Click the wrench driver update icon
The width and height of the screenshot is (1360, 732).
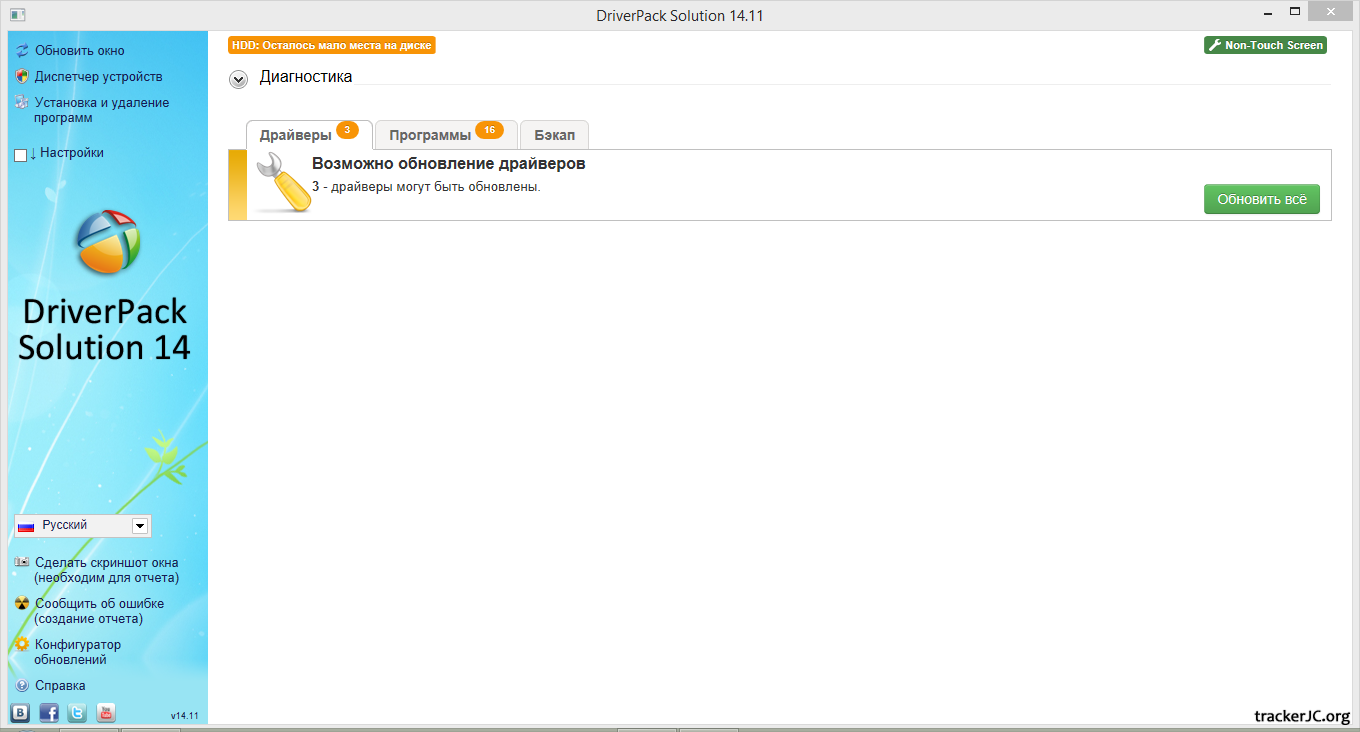[x=280, y=184]
